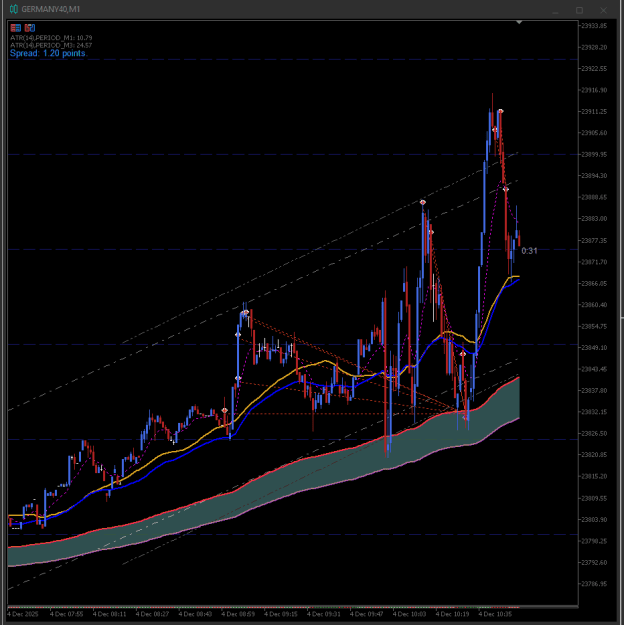Viewport: 624px width, 625px height.
Task: Click the 23883.00 price scale label
Action: (594, 218)
